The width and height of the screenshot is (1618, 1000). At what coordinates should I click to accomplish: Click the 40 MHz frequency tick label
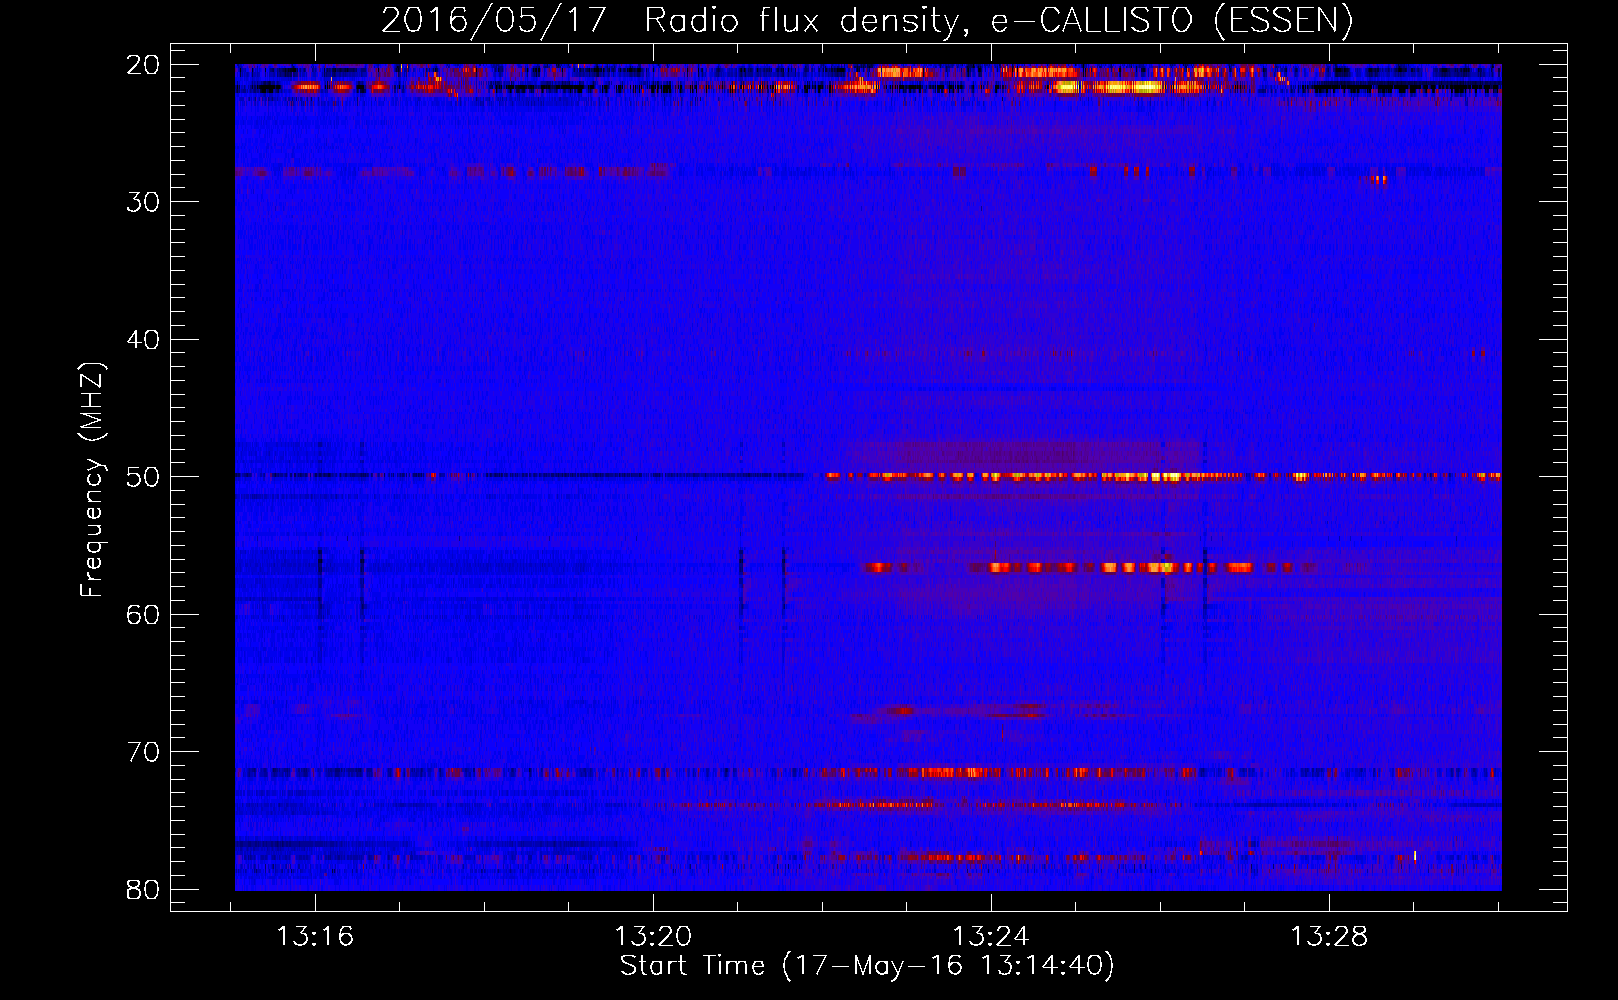[x=143, y=340]
